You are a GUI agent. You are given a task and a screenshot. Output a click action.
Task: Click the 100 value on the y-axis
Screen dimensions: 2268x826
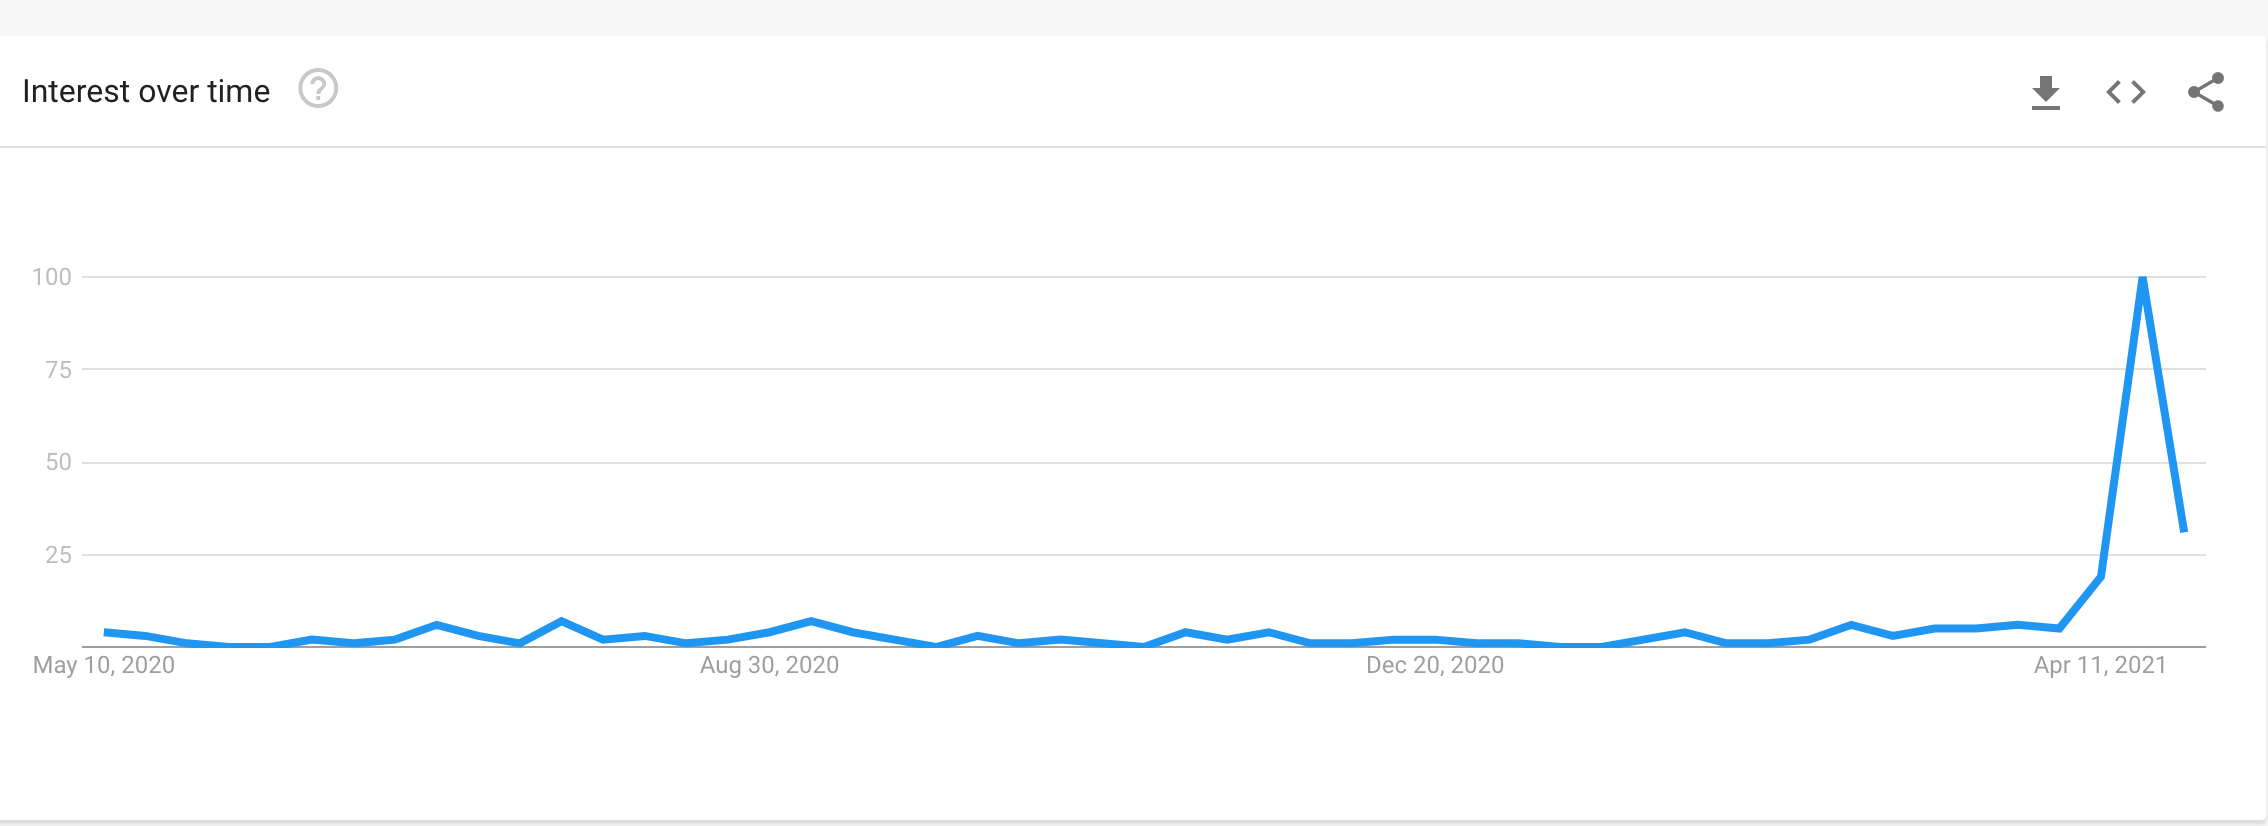[52, 277]
